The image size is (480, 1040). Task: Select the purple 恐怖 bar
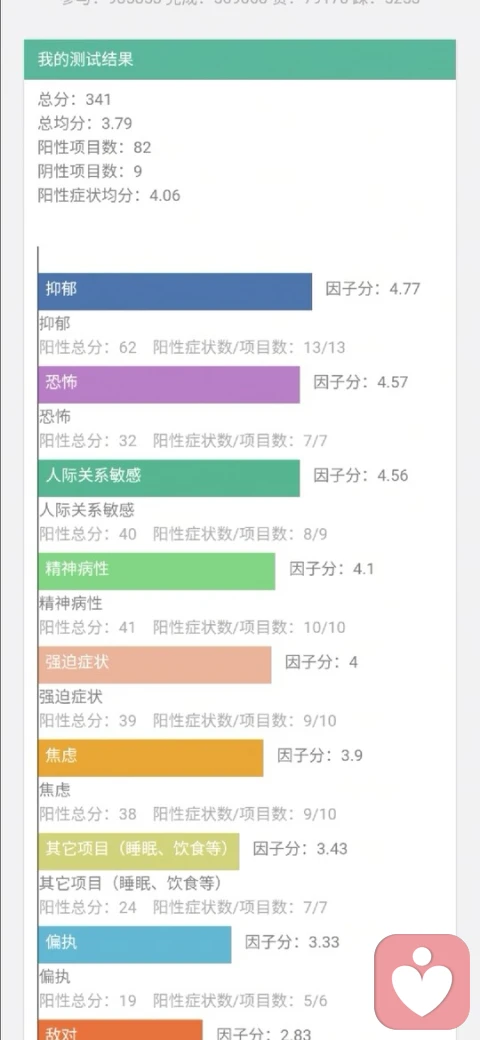[x=169, y=384]
